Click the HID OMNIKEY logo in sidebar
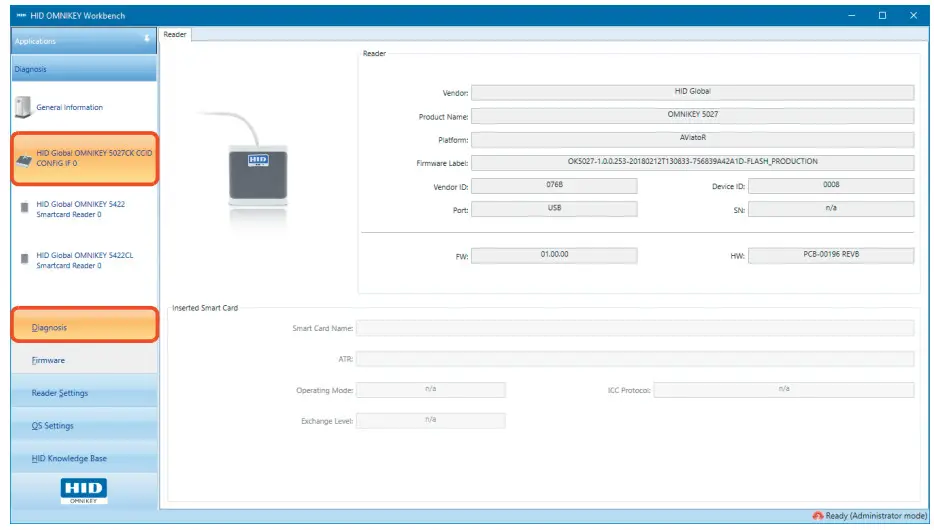The image size is (934, 530). tap(83, 491)
